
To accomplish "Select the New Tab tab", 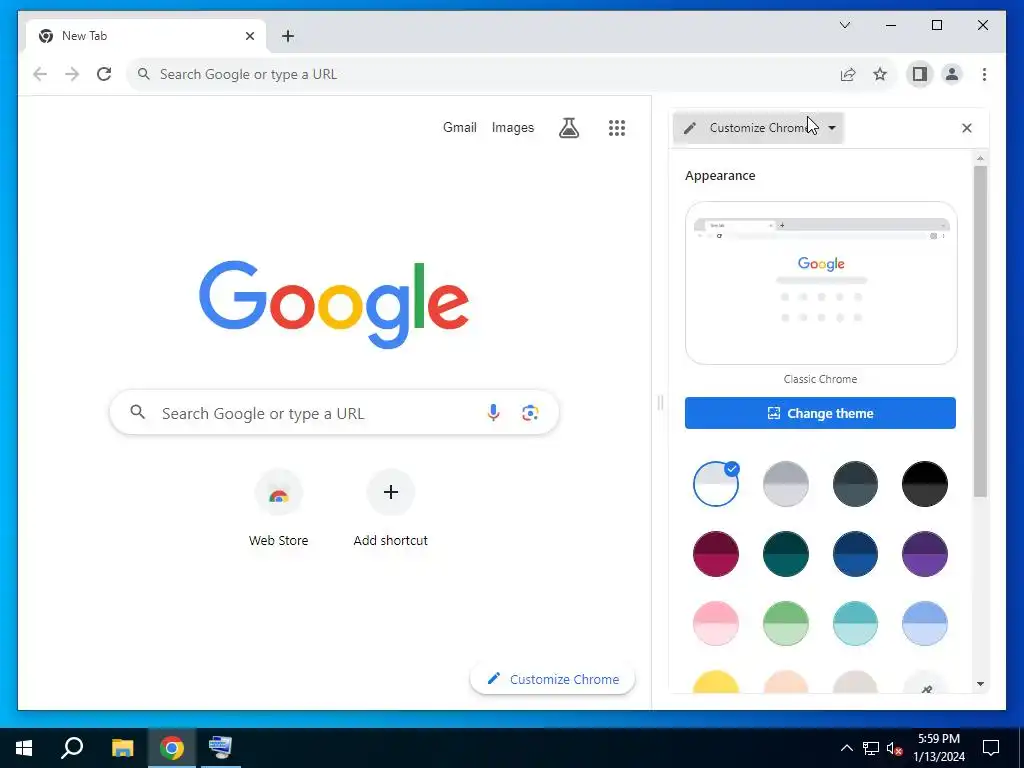I will (x=146, y=36).
